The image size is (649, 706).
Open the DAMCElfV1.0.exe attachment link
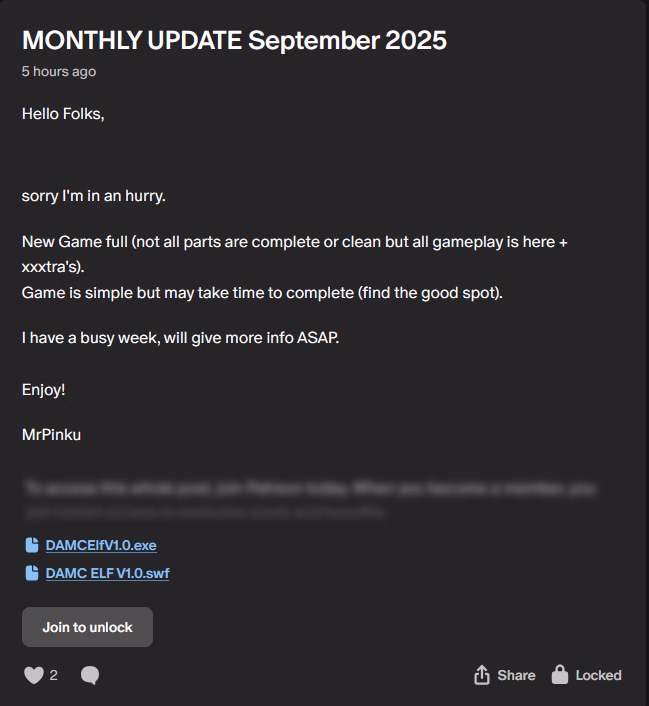coord(101,545)
